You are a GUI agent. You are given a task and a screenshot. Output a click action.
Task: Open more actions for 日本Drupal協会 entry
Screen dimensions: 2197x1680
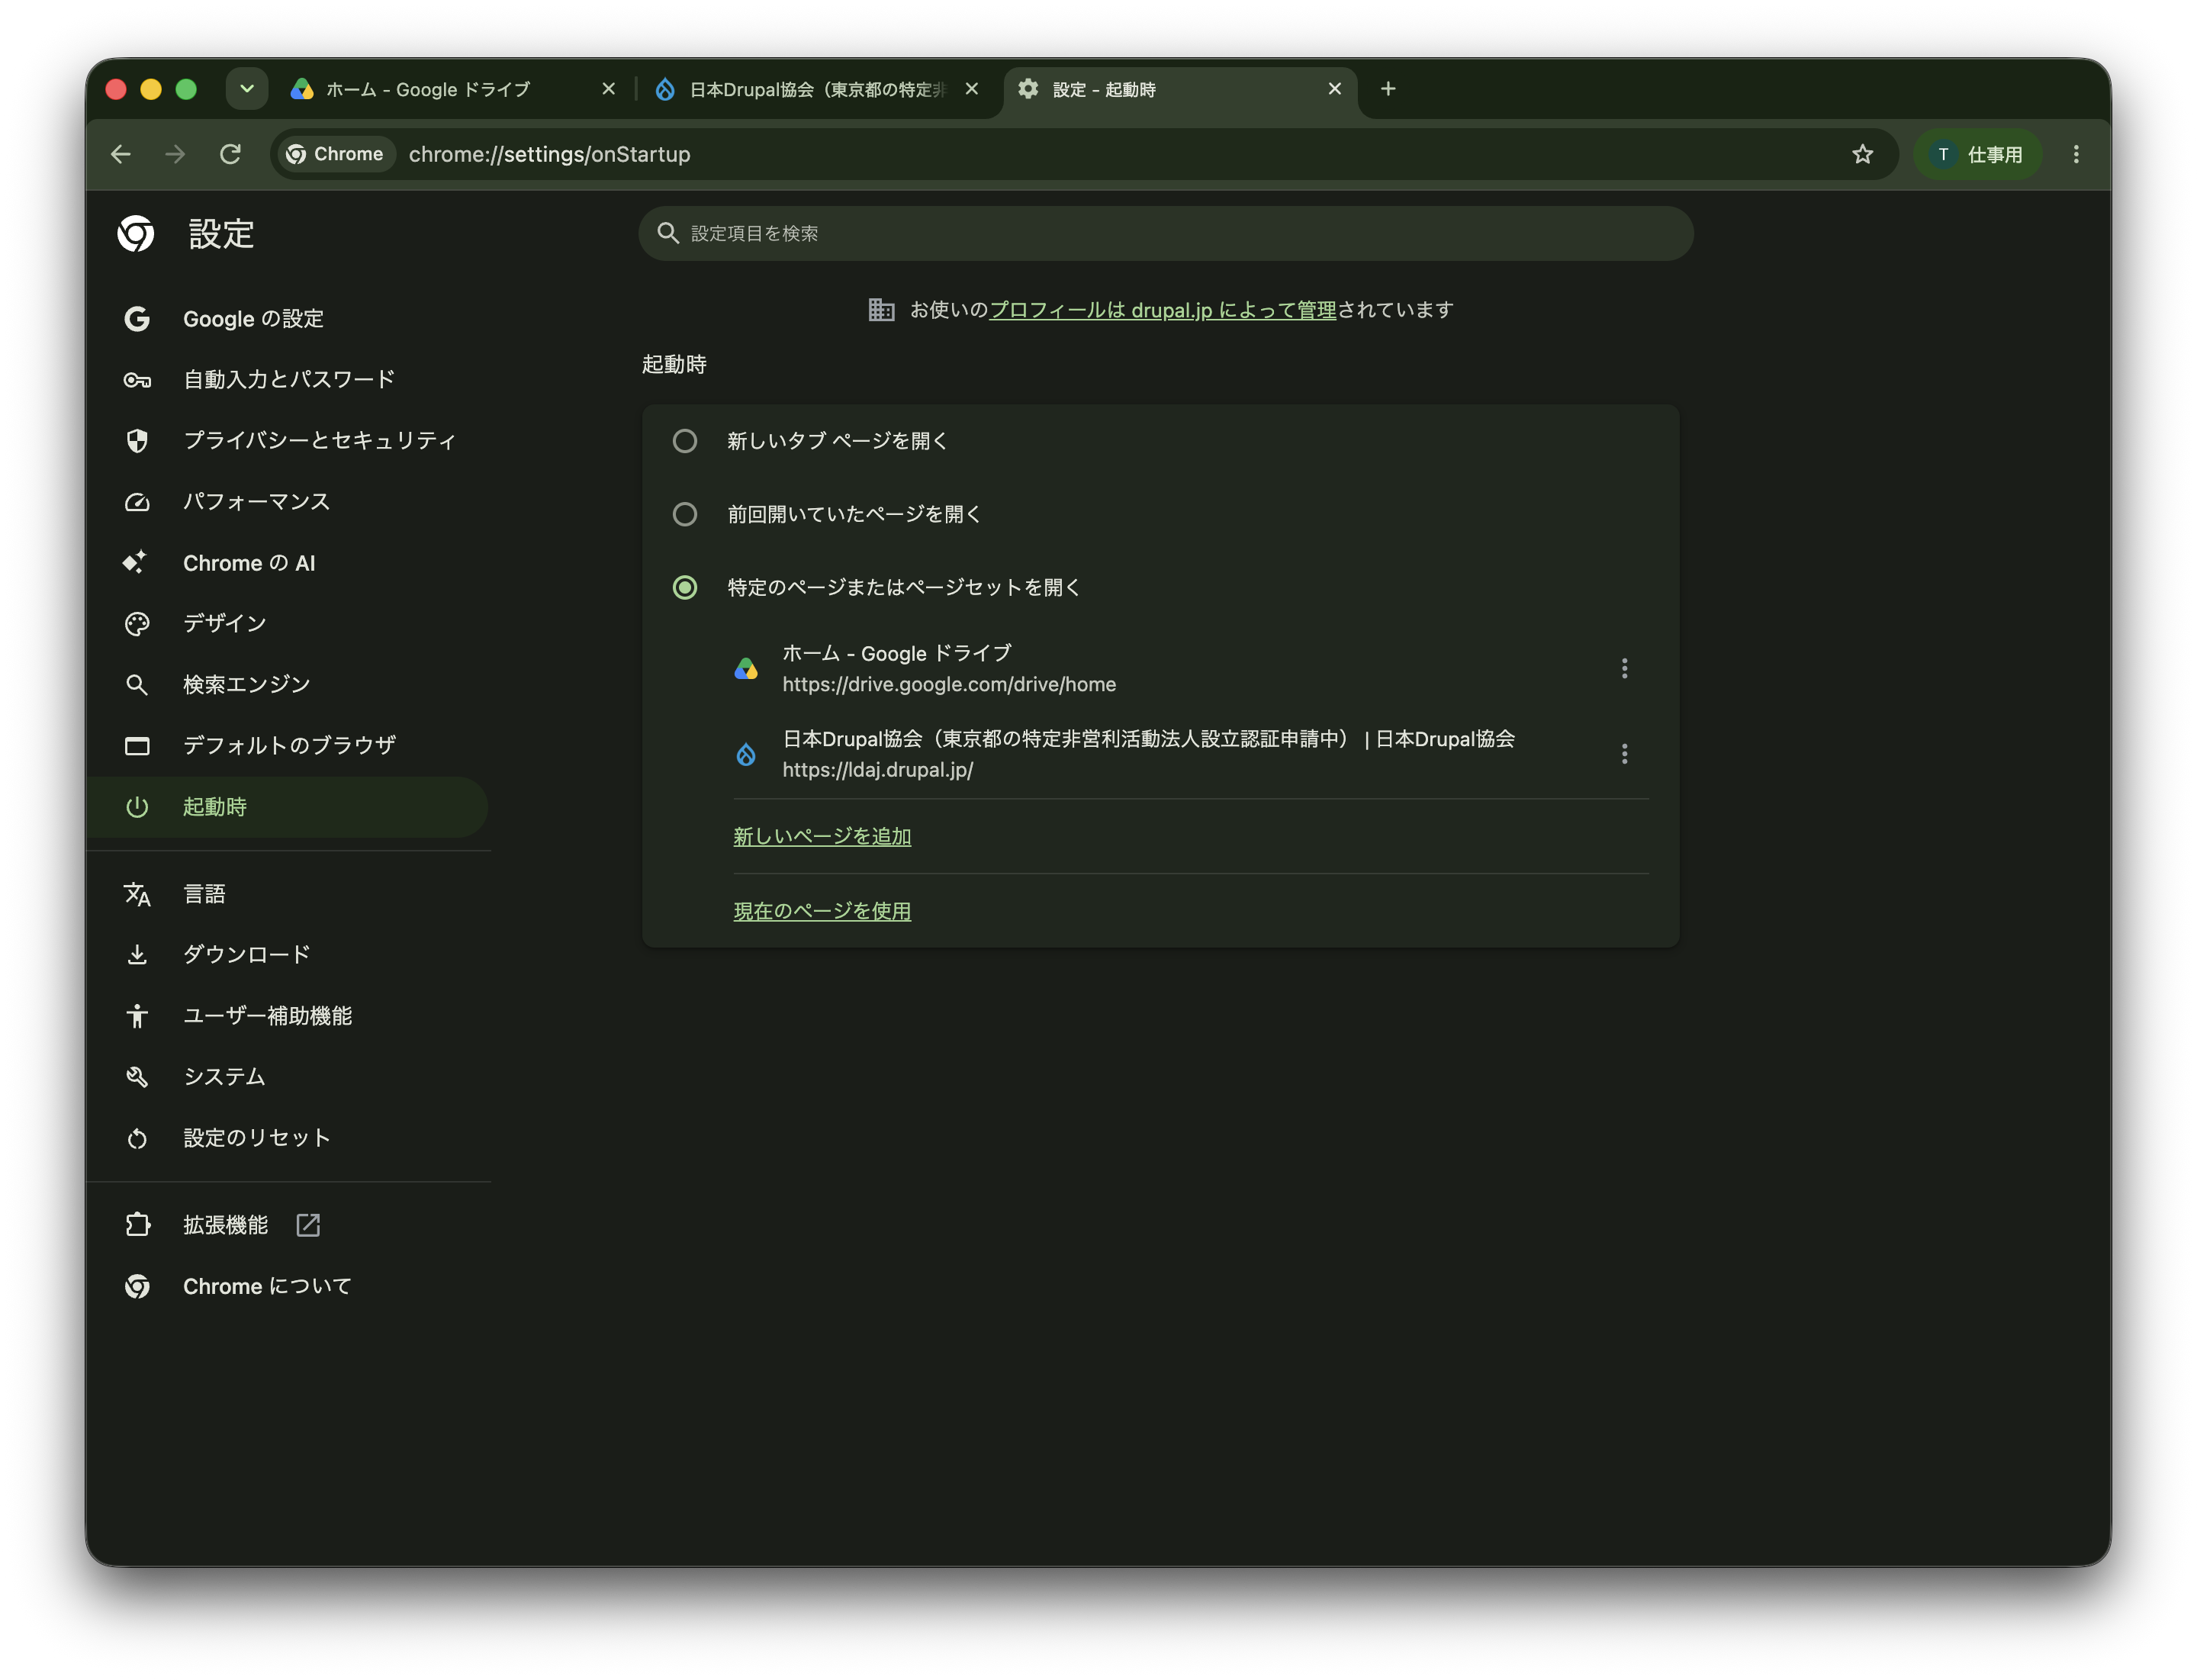1624,754
